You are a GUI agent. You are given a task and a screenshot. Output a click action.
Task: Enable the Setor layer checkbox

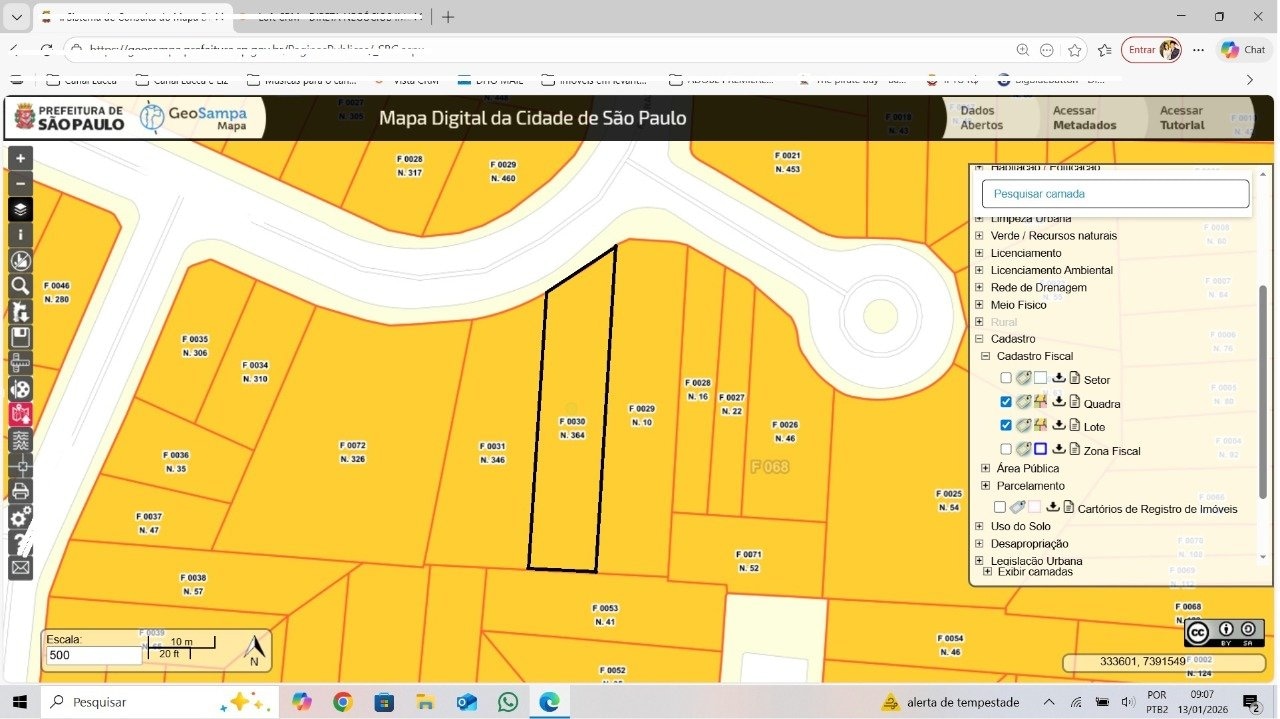[x=1006, y=378]
